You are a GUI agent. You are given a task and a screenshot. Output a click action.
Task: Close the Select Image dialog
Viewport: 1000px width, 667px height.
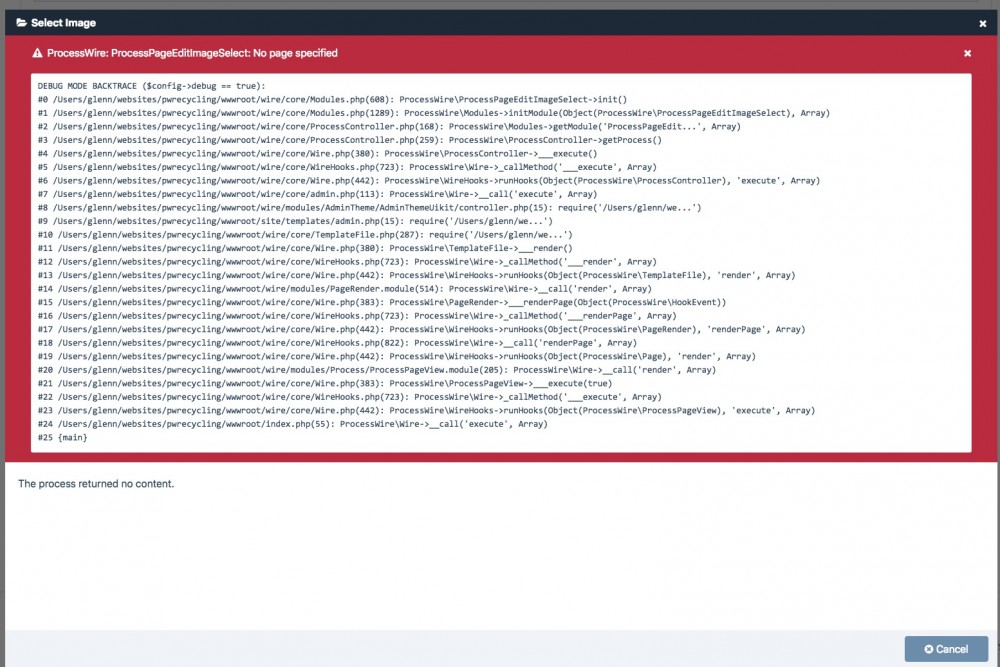tap(983, 23)
